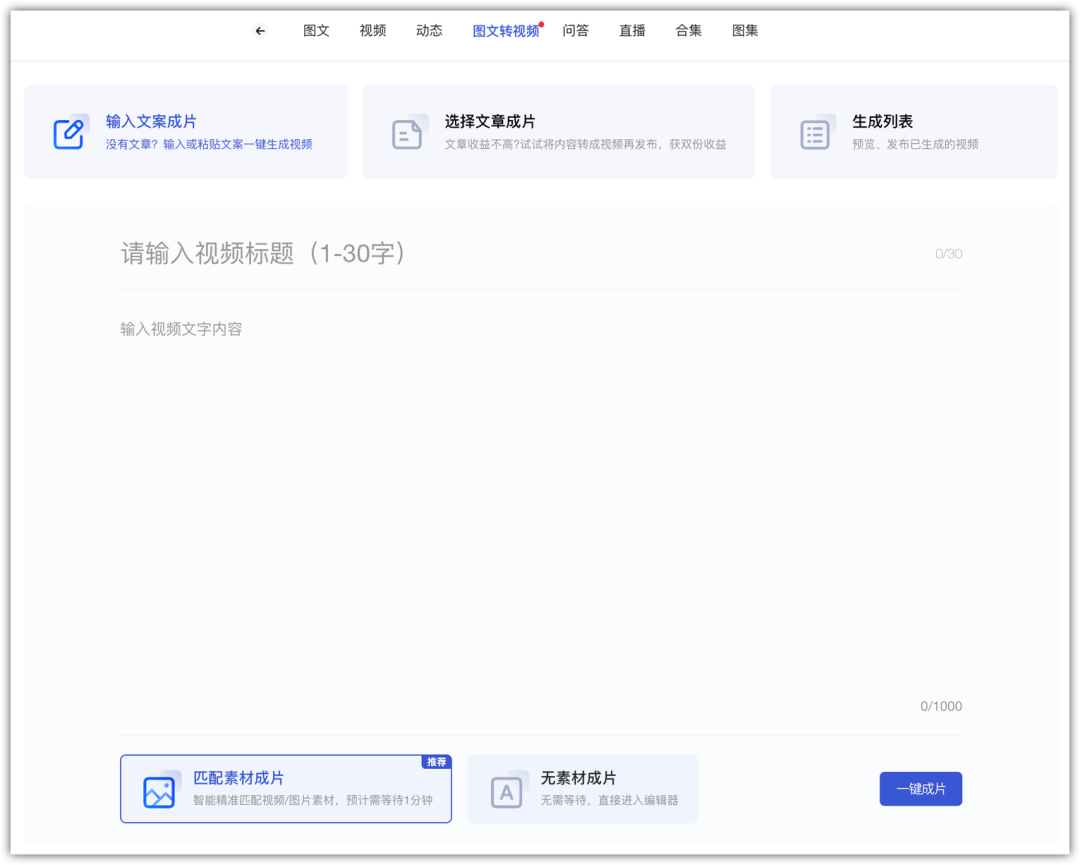
Task: Click the 推荐 badge on 匹配素材成片
Action: tap(437, 762)
